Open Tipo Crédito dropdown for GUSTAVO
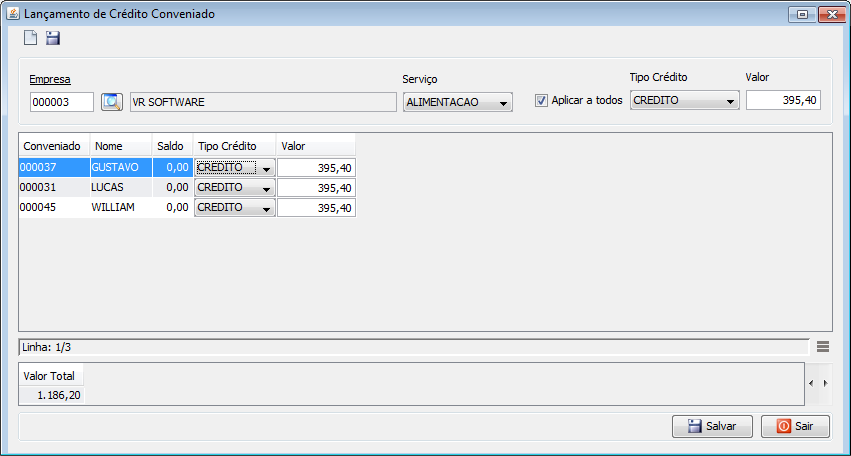 [x=234, y=168]
